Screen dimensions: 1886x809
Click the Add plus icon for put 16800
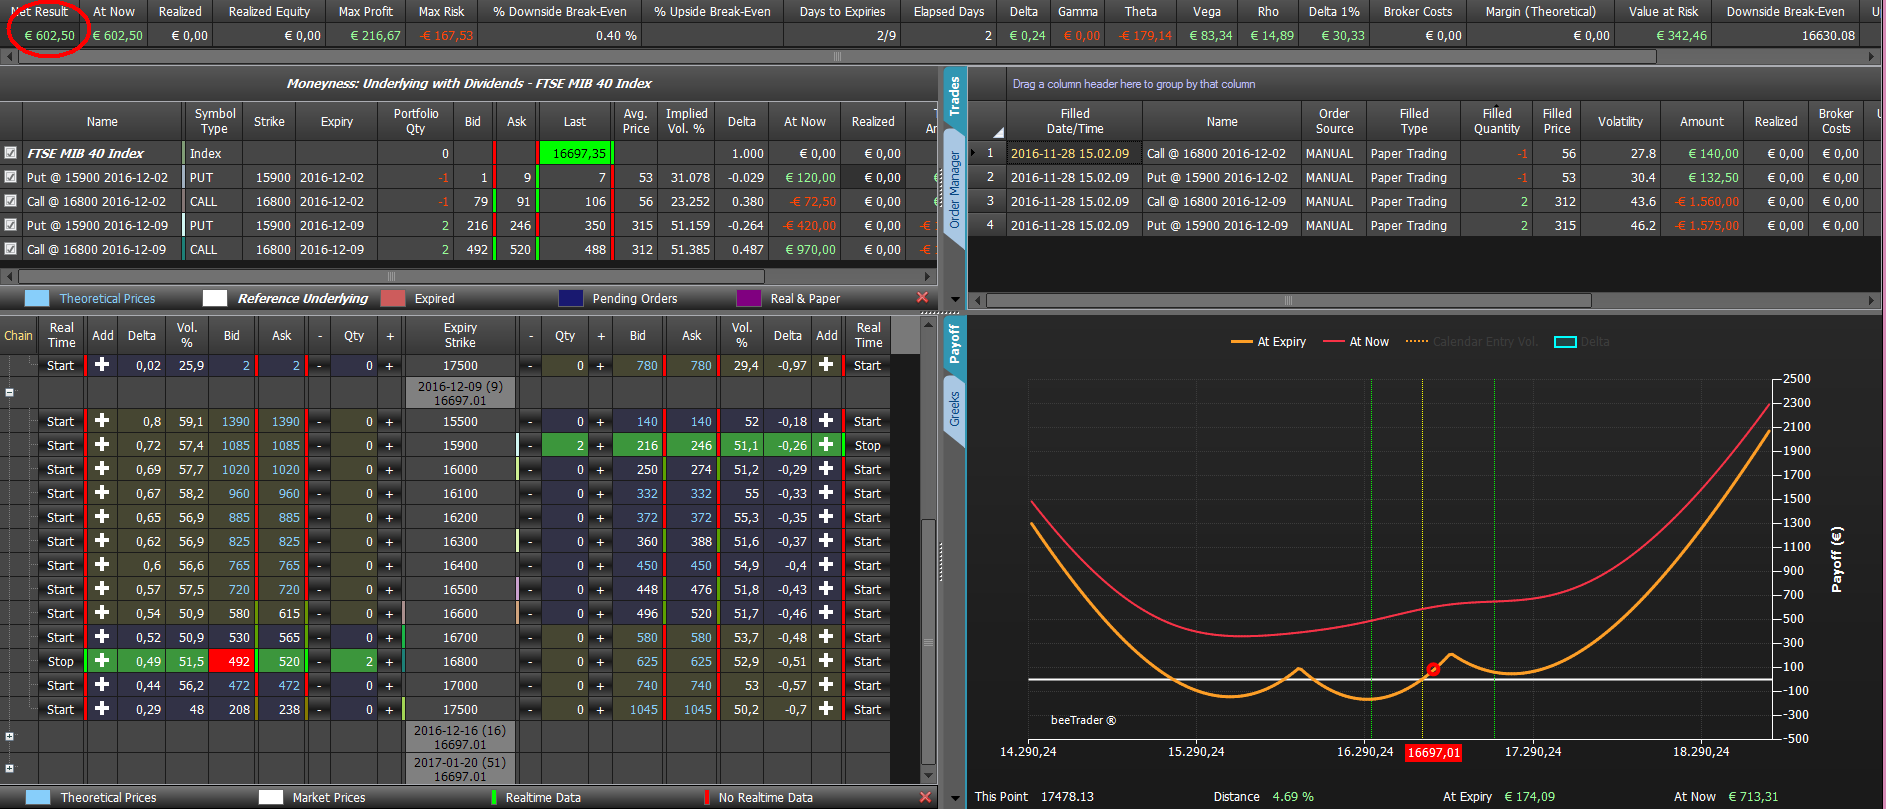point(826,661)
